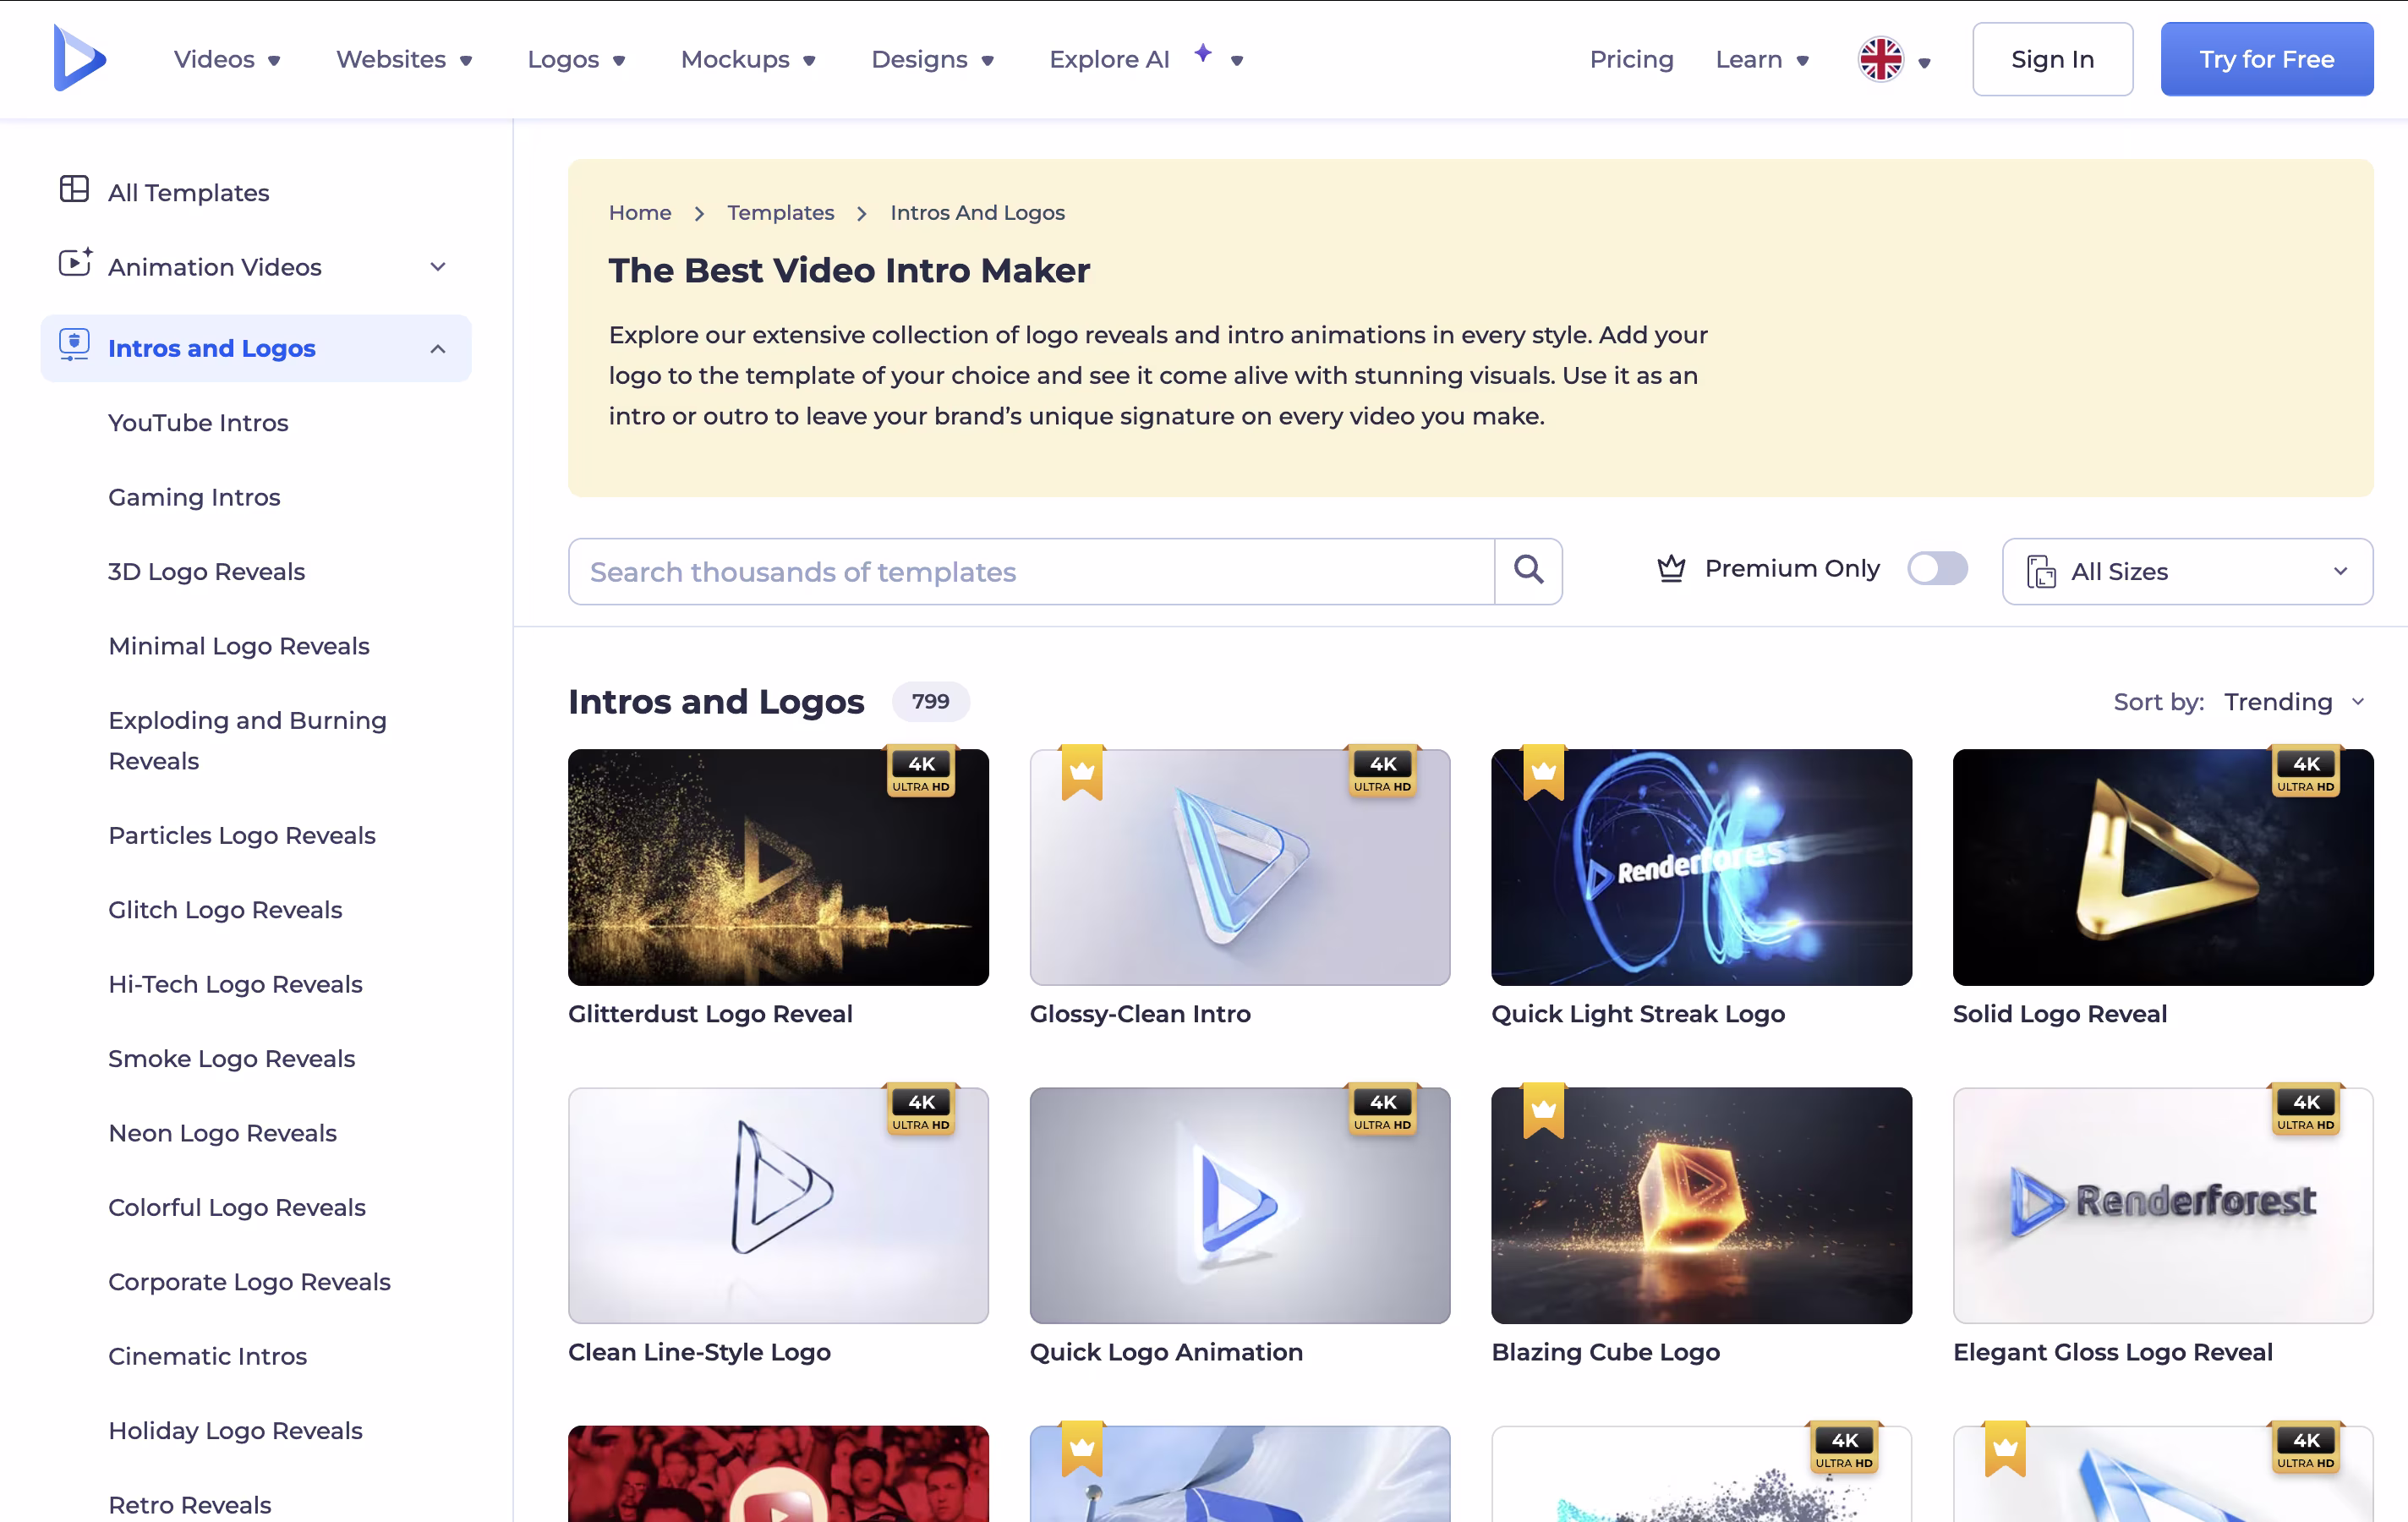This screenshot has height=1522, width=2408.
Task: Collapse the Intros and Logos section chevron
Action: tap(437, 349)
